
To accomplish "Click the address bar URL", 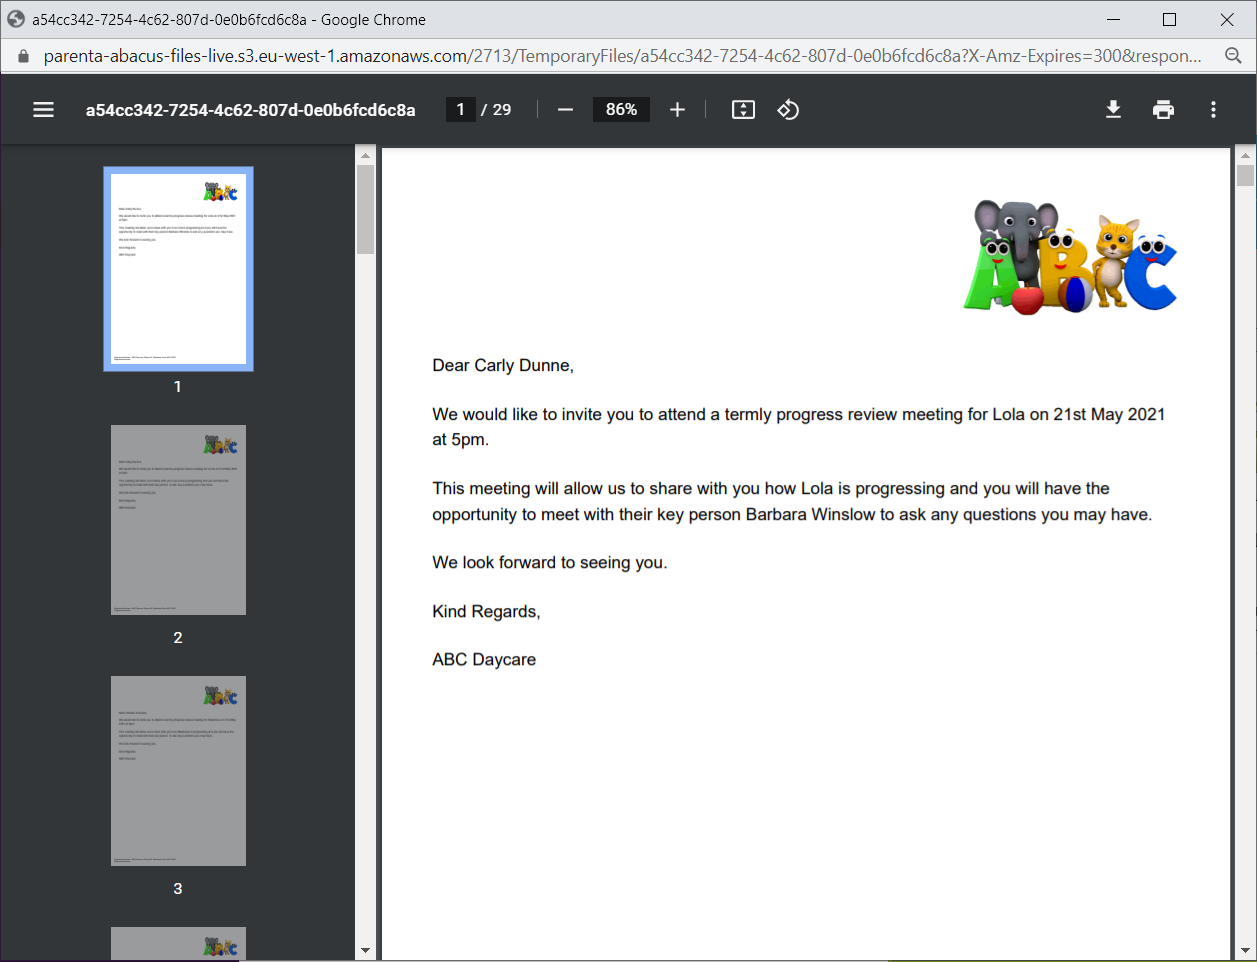I will click(622, 56).
